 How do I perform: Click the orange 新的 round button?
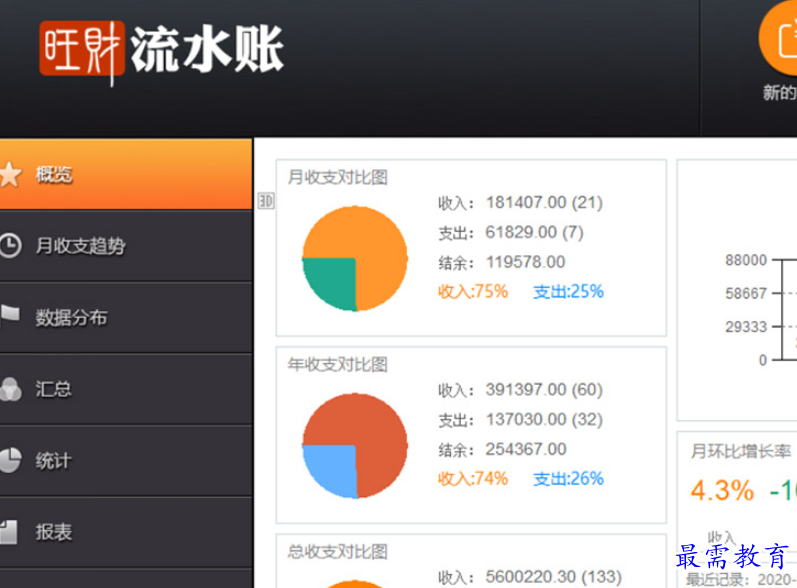click(x=779, y=39)
